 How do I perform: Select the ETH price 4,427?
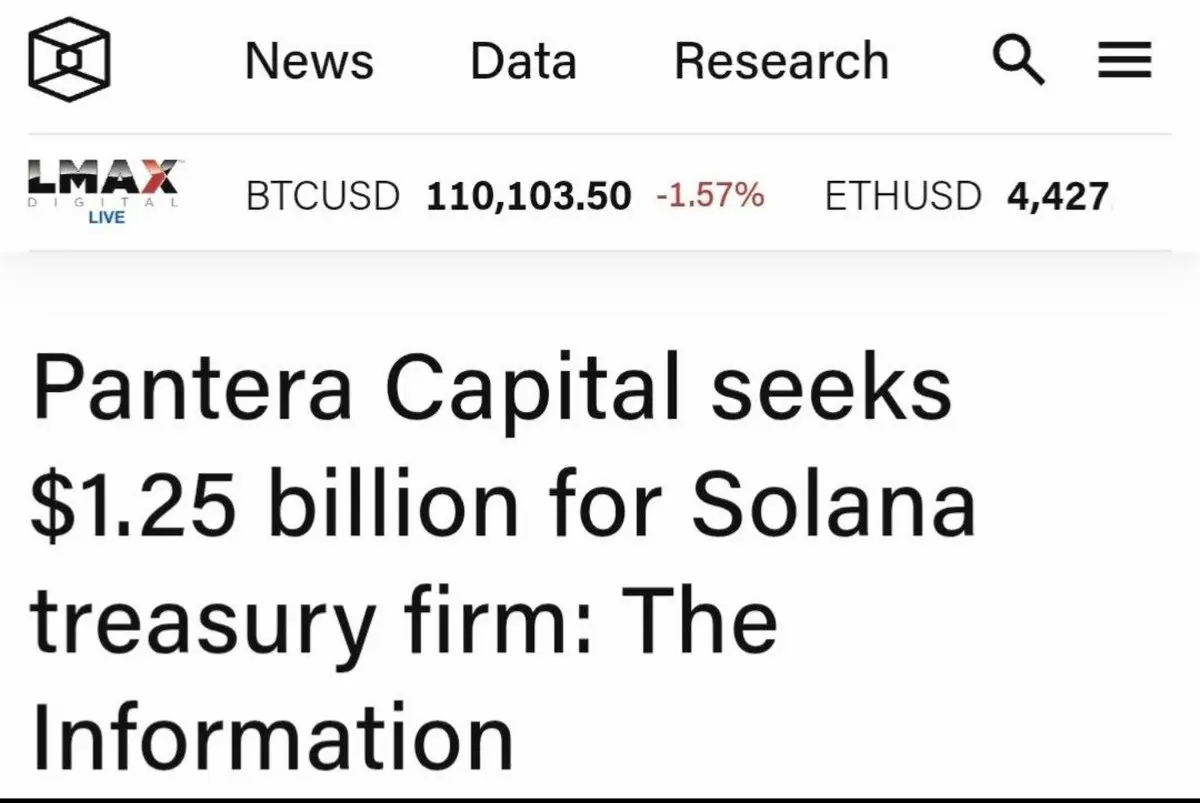(x=1059, y=196)
